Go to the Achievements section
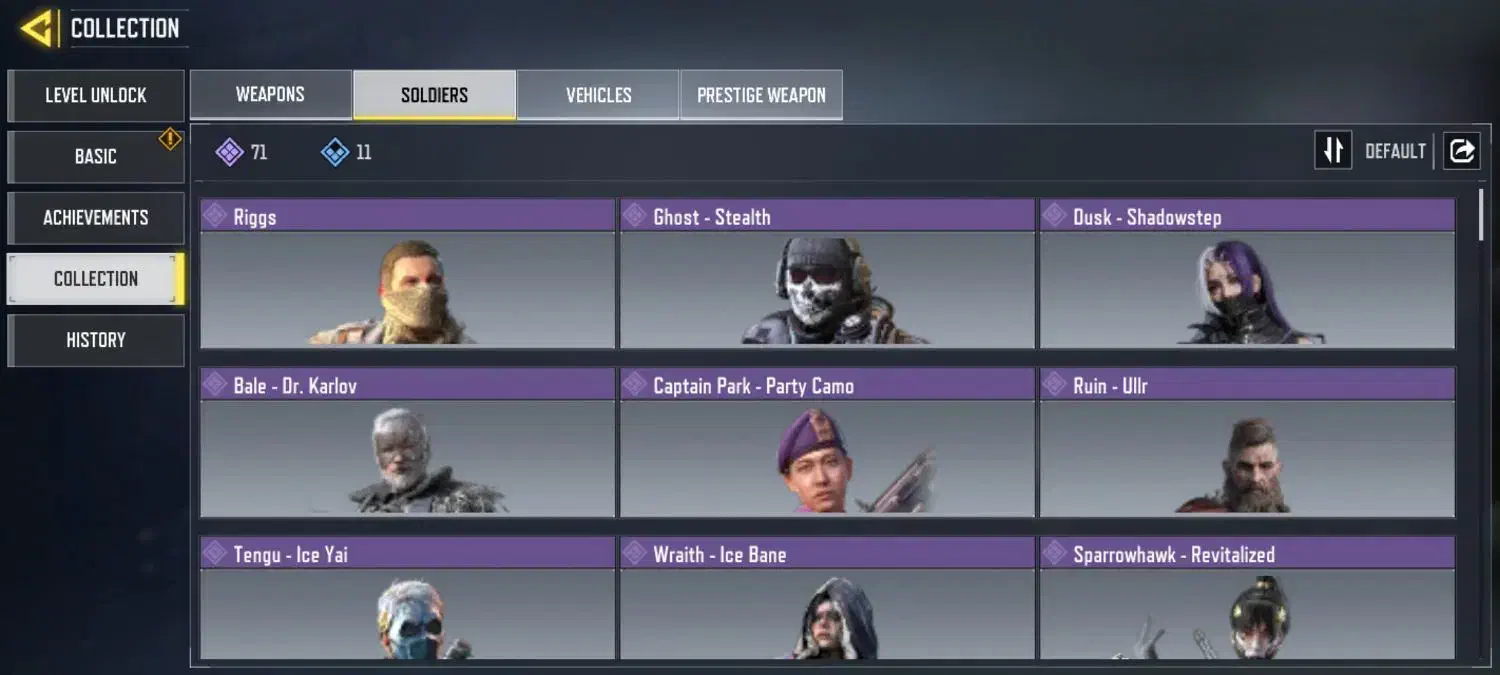Screen dimensions: 1500x675 pyautogui.click(x=96, y=218)
